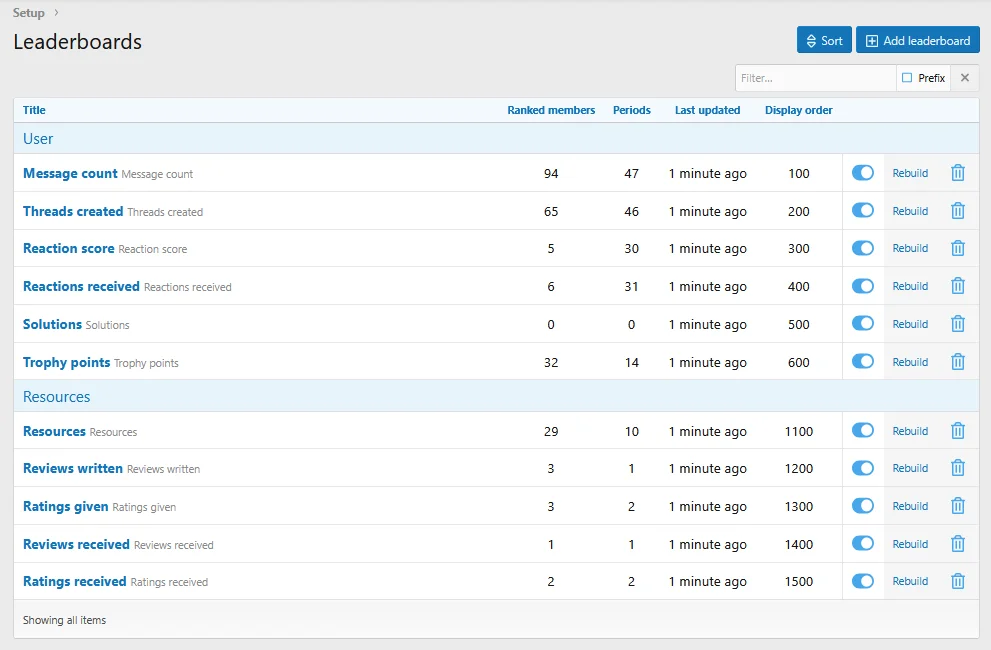Image resolution: width=991 pixels, height=650 pixels.
Task: Disable the Resources leaderboard toggle
Action: (863, 431)
